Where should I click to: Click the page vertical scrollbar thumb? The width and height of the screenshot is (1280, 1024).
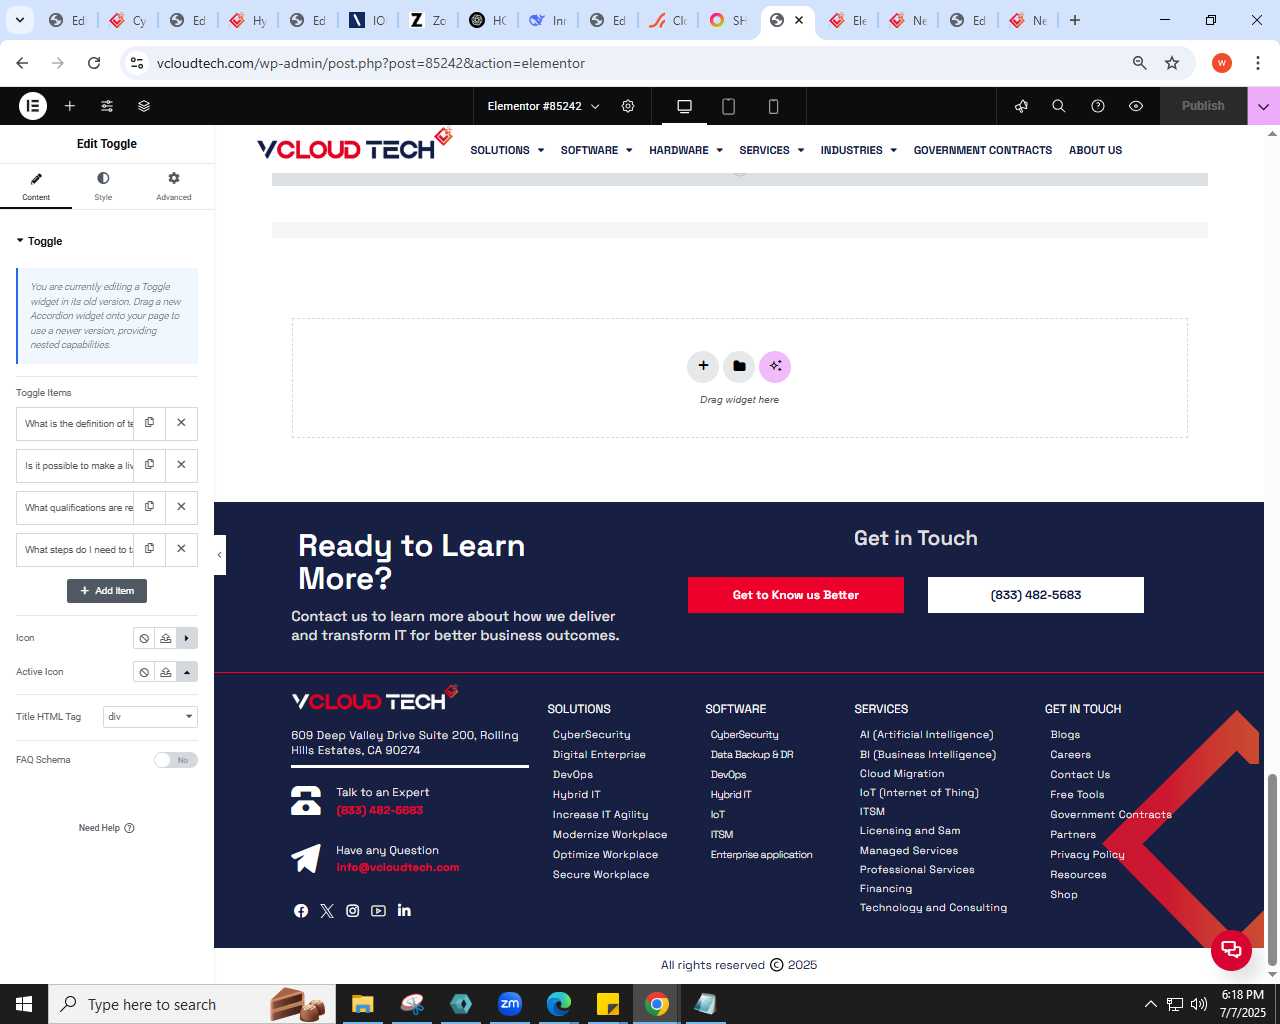point(1272,870)
